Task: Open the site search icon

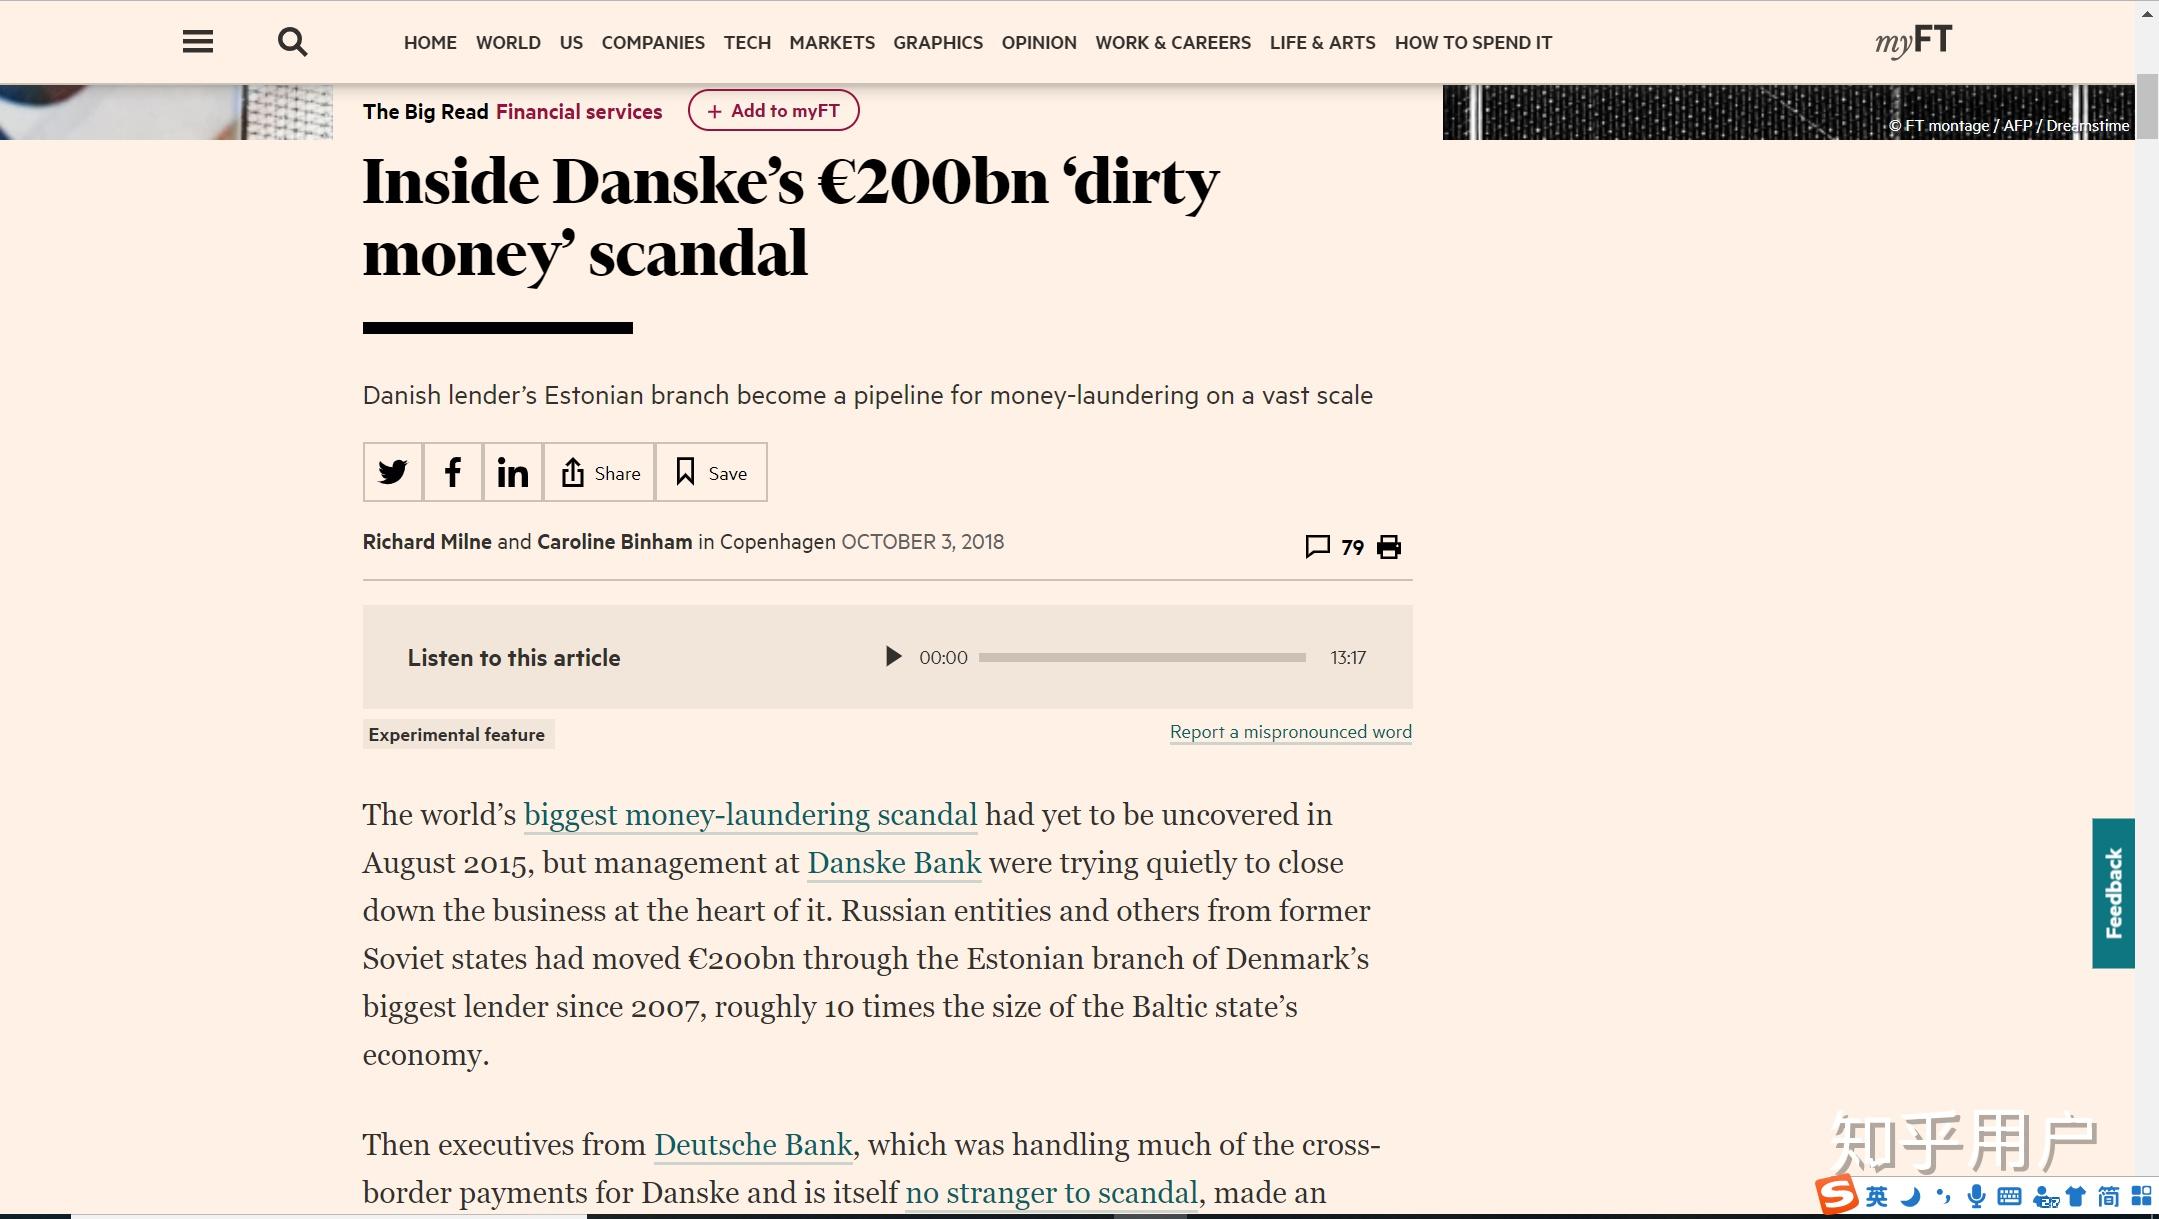Action: point(292,42)
